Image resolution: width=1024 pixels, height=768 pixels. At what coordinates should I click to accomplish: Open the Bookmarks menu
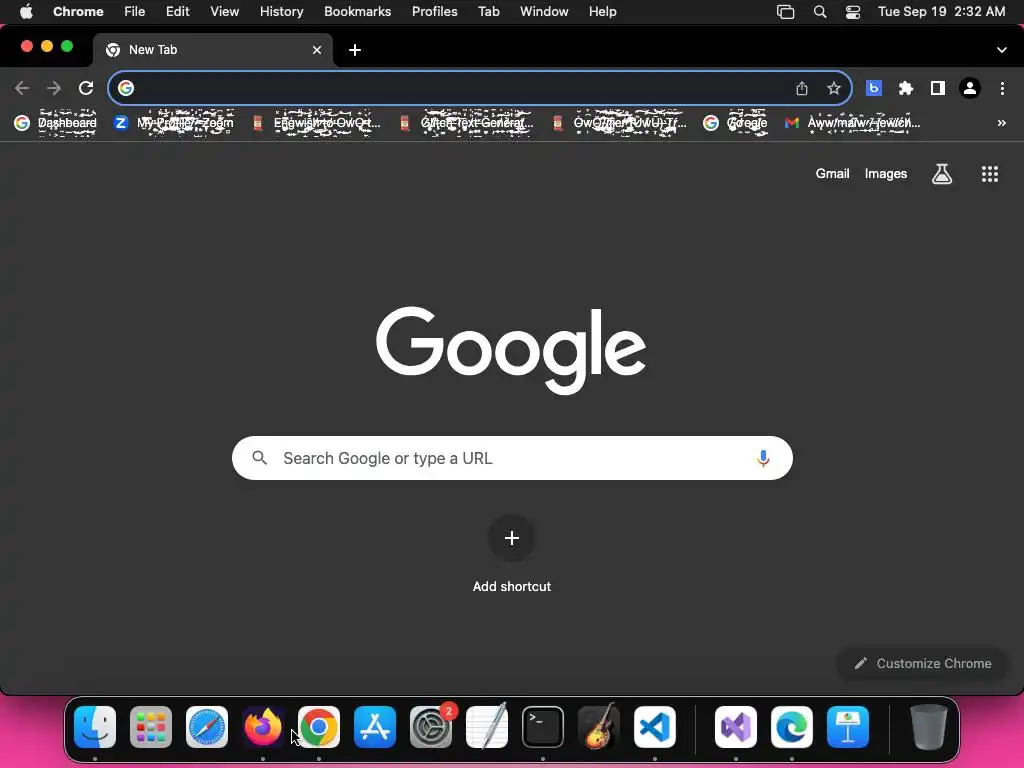tap(358, 12)
